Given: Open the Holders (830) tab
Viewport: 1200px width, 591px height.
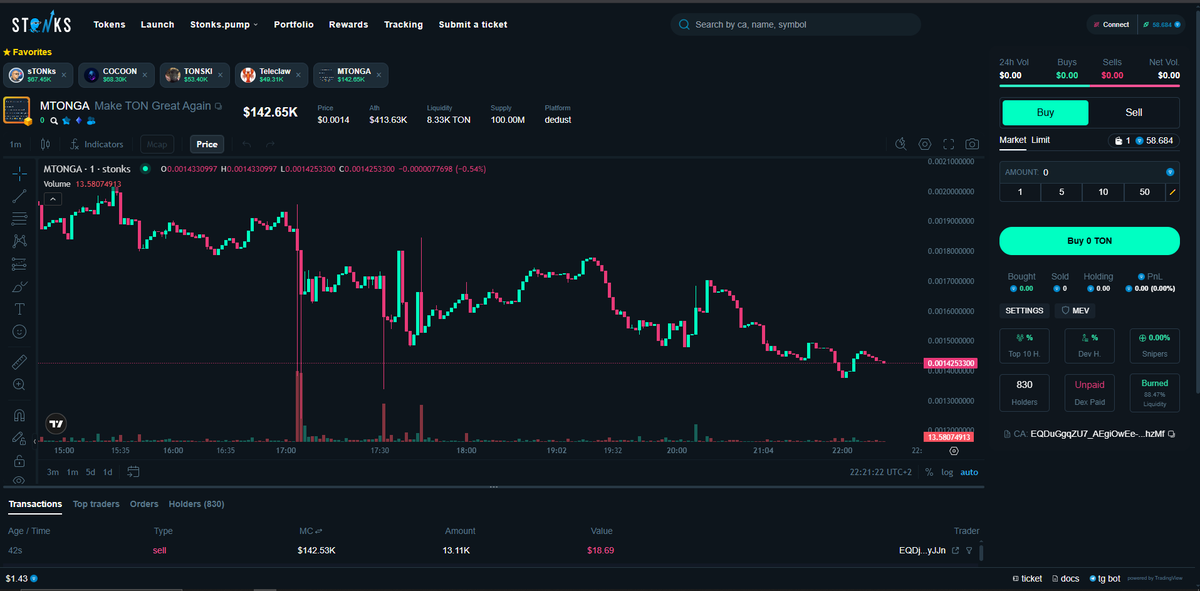Looking at the screenshot, I should coord(196,504).
